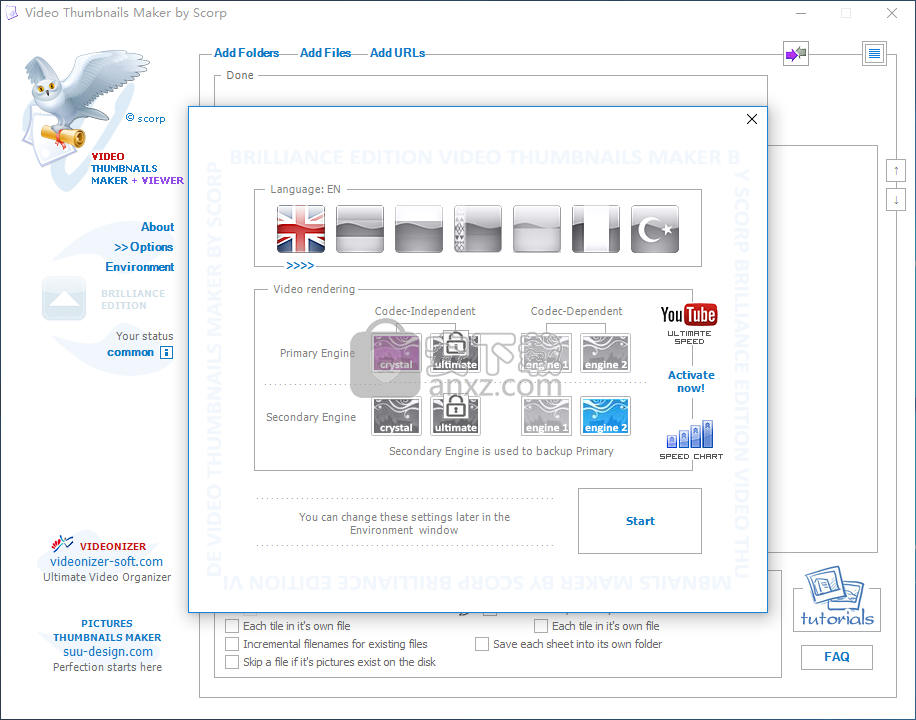Click the common status link
916x720 pixels.
130,352
